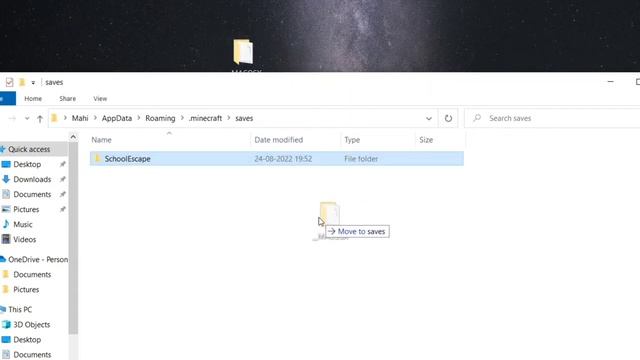Click the SchoolEscape folder icon
This screenshot has width=640, height=360.
pyautogui.click(x=98, y=158)
